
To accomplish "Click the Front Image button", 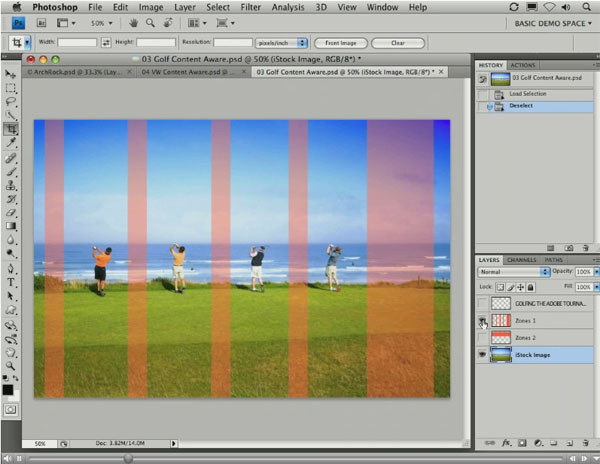I will click(x=340, y=43).
